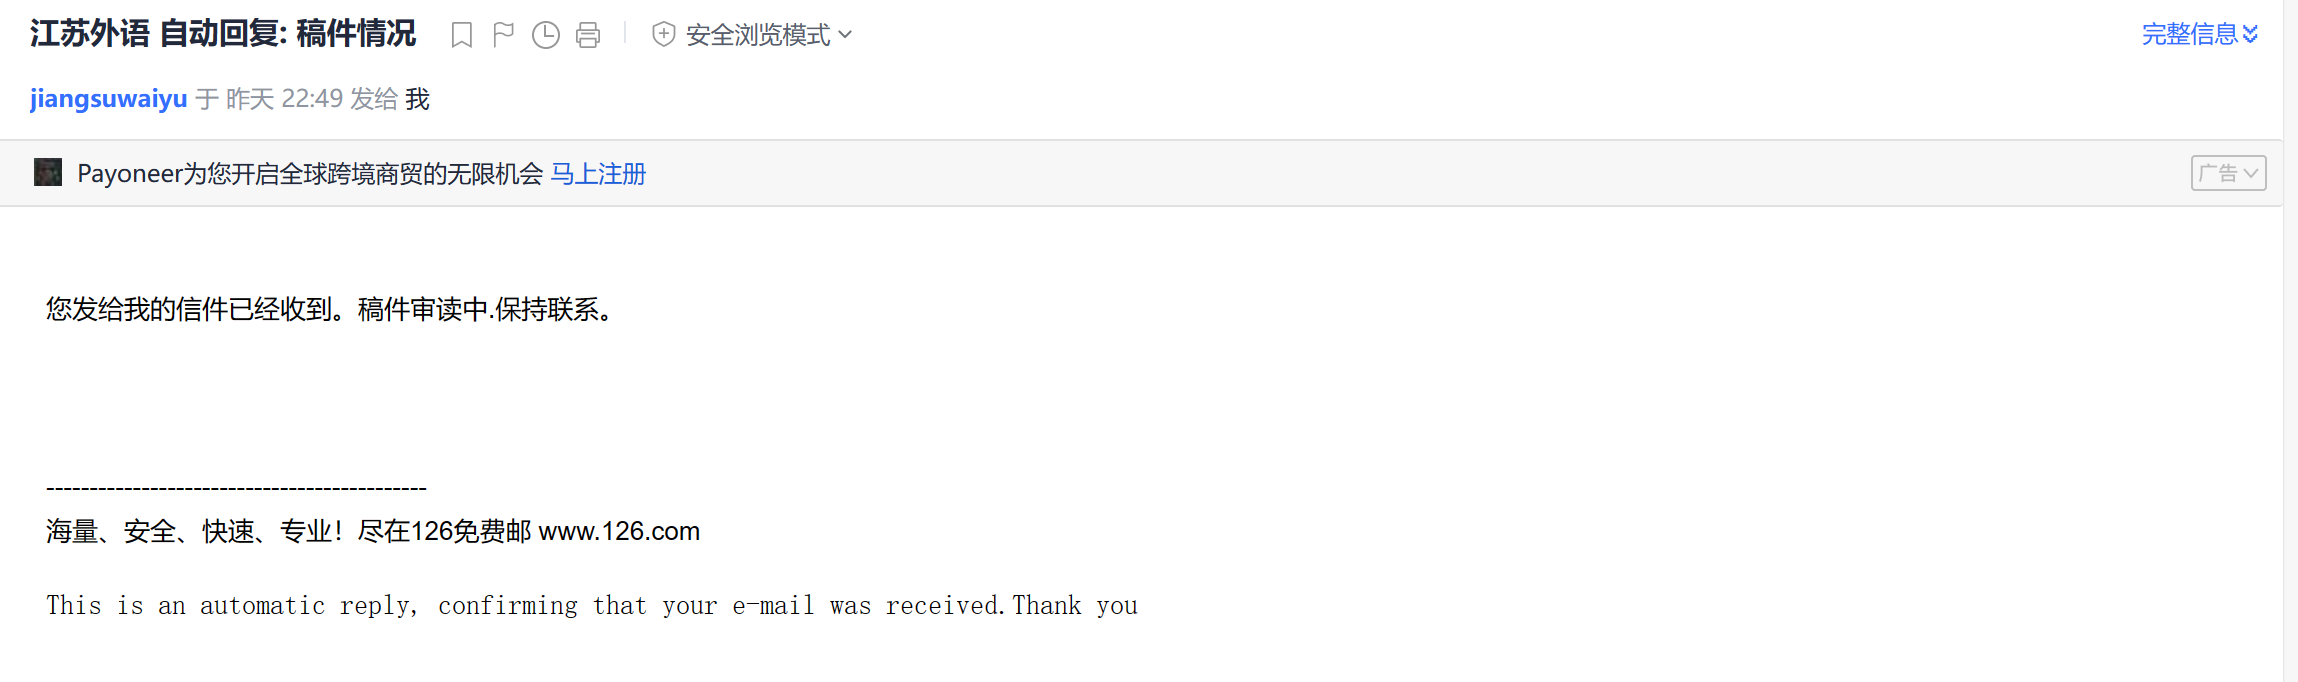
Task: Expand details with the 完整信息 double chevron
Action: pyautogui.click(x=2250, y=34)
